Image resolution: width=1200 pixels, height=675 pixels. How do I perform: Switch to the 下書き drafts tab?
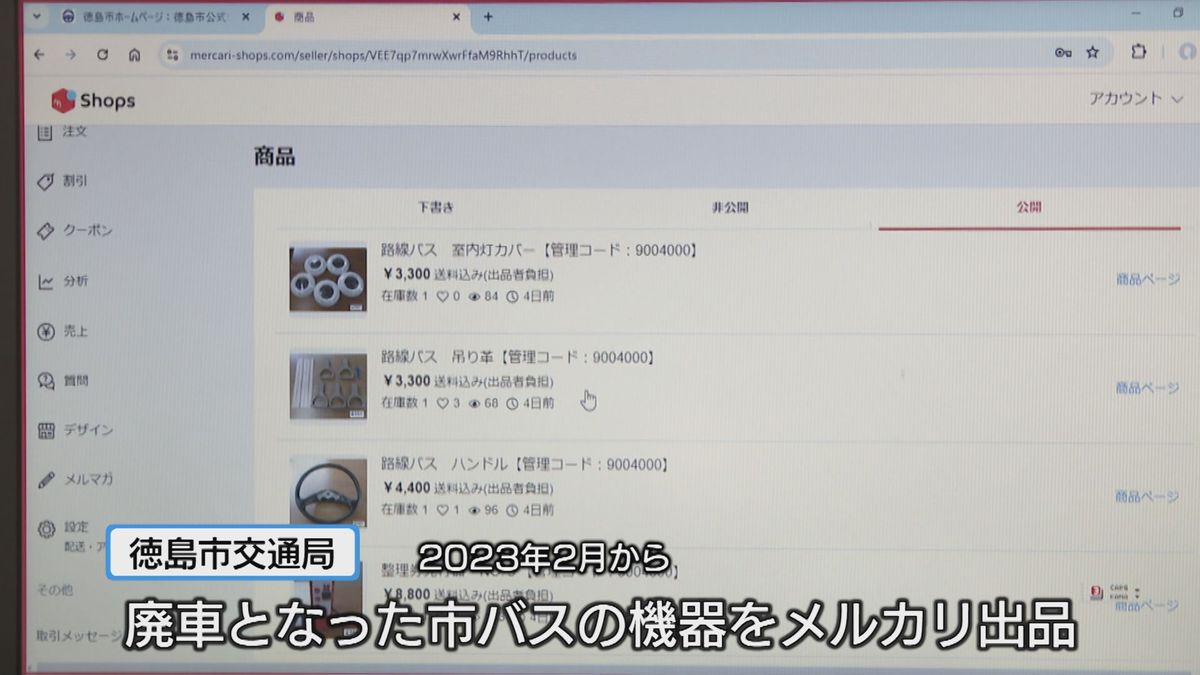435,207
